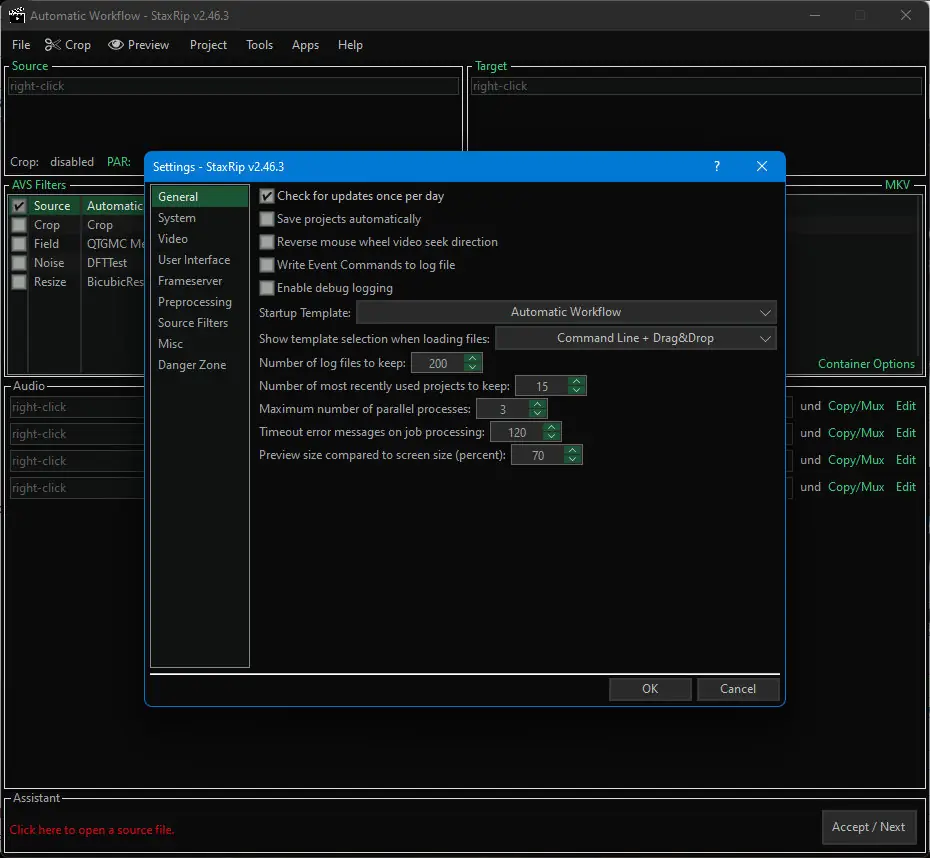Select the General settings page
This screenshot has height=858, width=930.
coord(200,197)
